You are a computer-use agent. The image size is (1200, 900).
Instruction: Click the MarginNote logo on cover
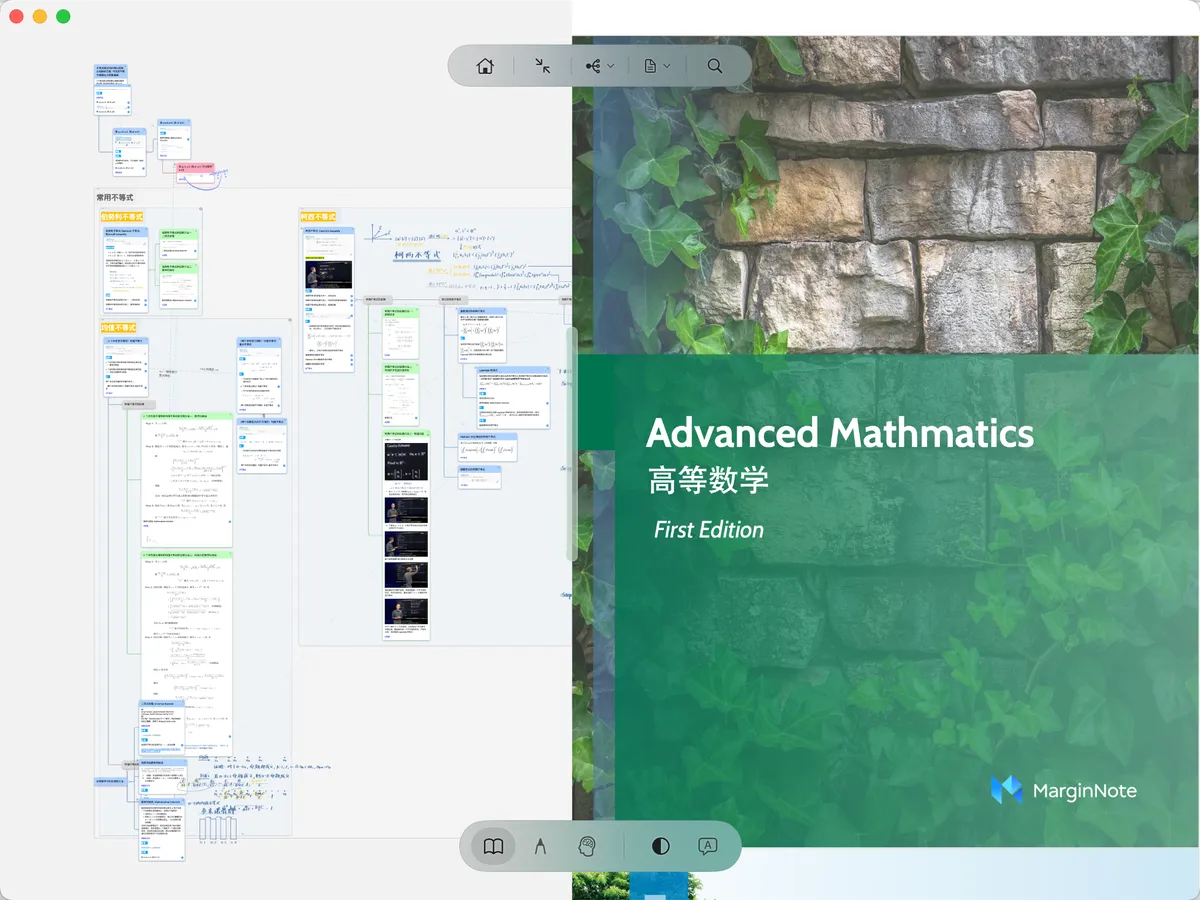pos(1063,790)
